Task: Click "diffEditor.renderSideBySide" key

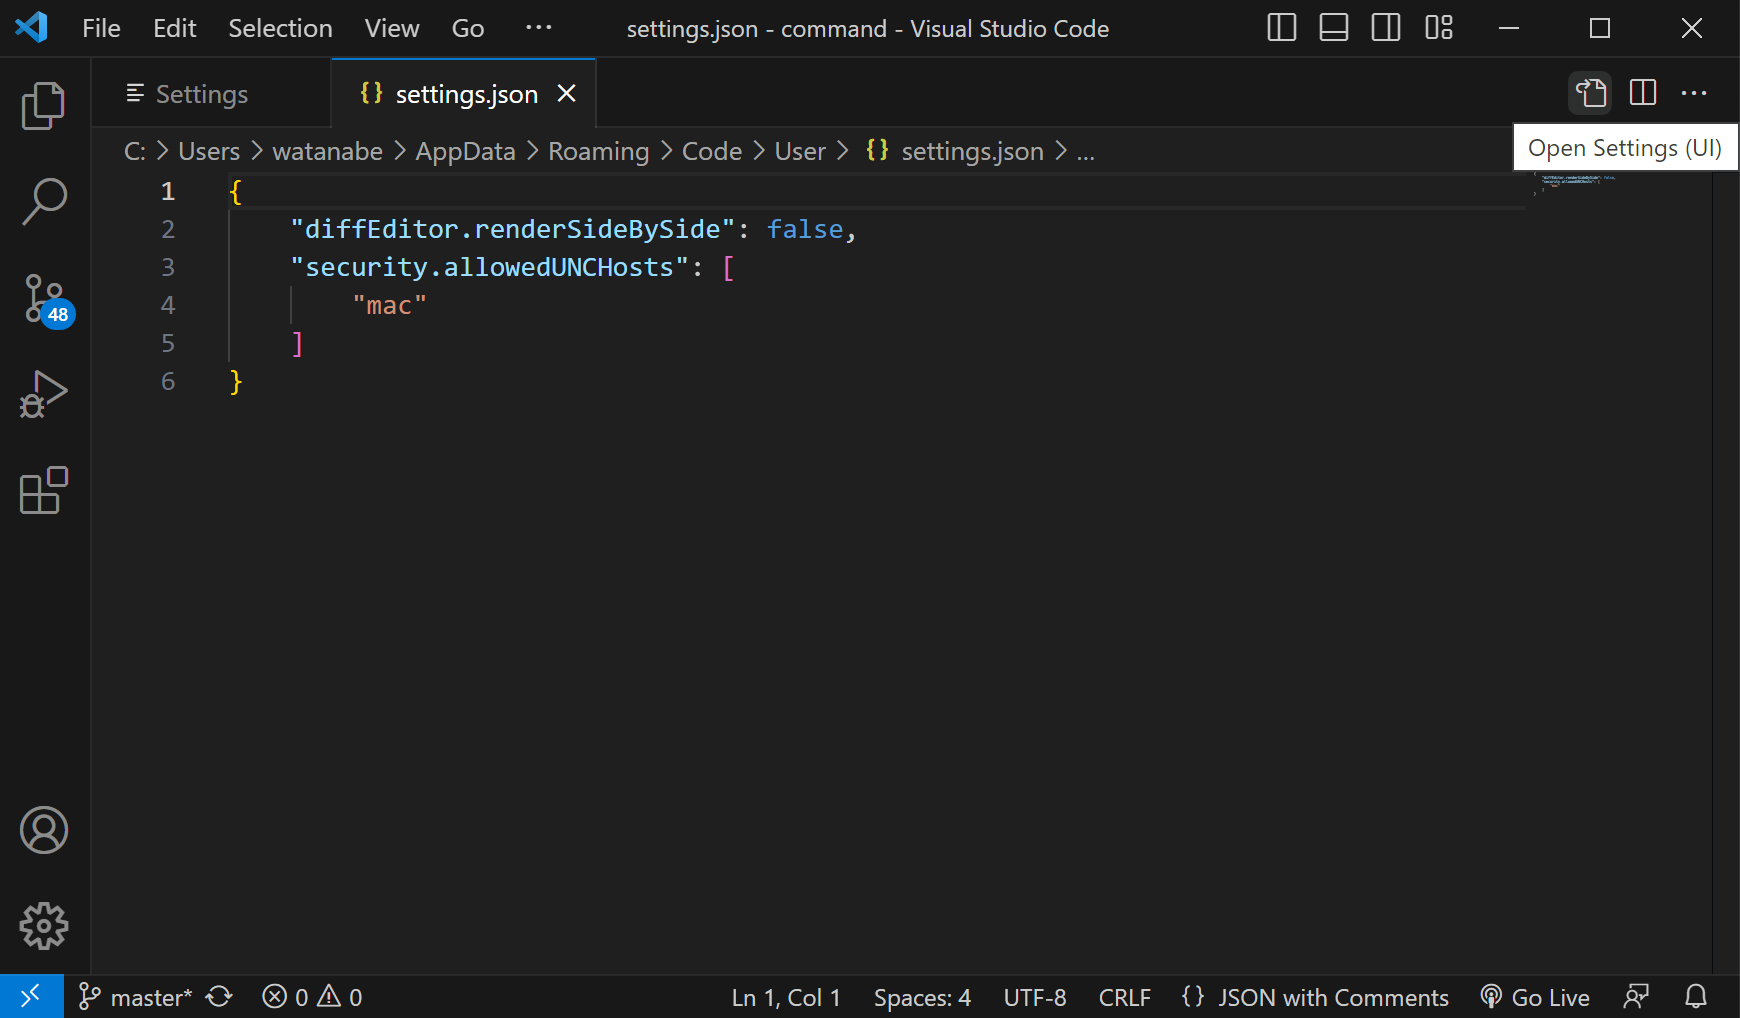Action: point(513,229)
